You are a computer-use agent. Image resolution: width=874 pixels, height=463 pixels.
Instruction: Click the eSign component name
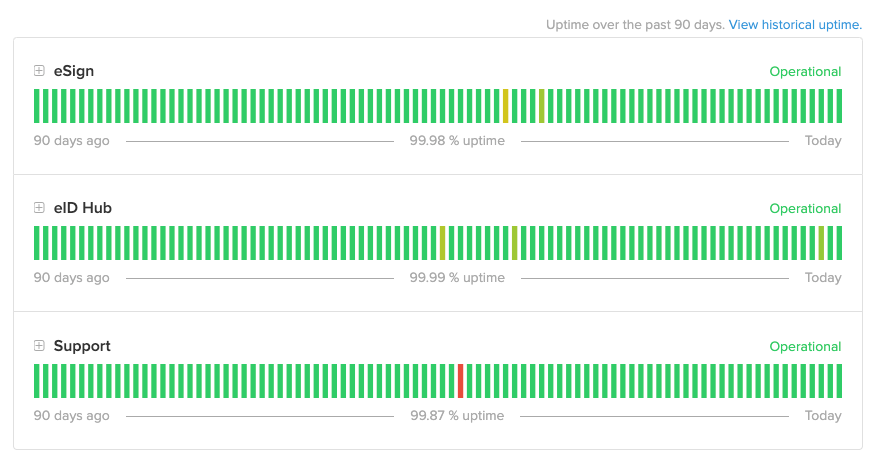pyautogui.click(x=74, y=71)
